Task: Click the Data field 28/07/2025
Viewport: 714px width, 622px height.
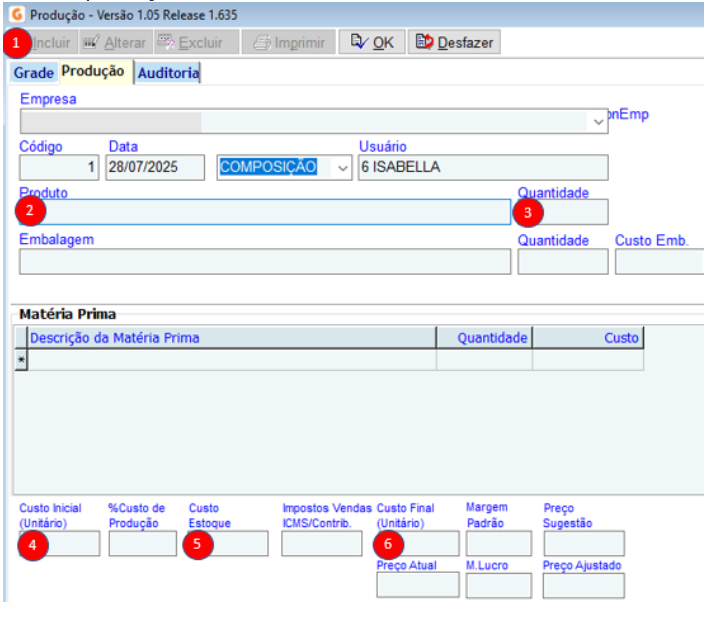Action: coord(155,168)
